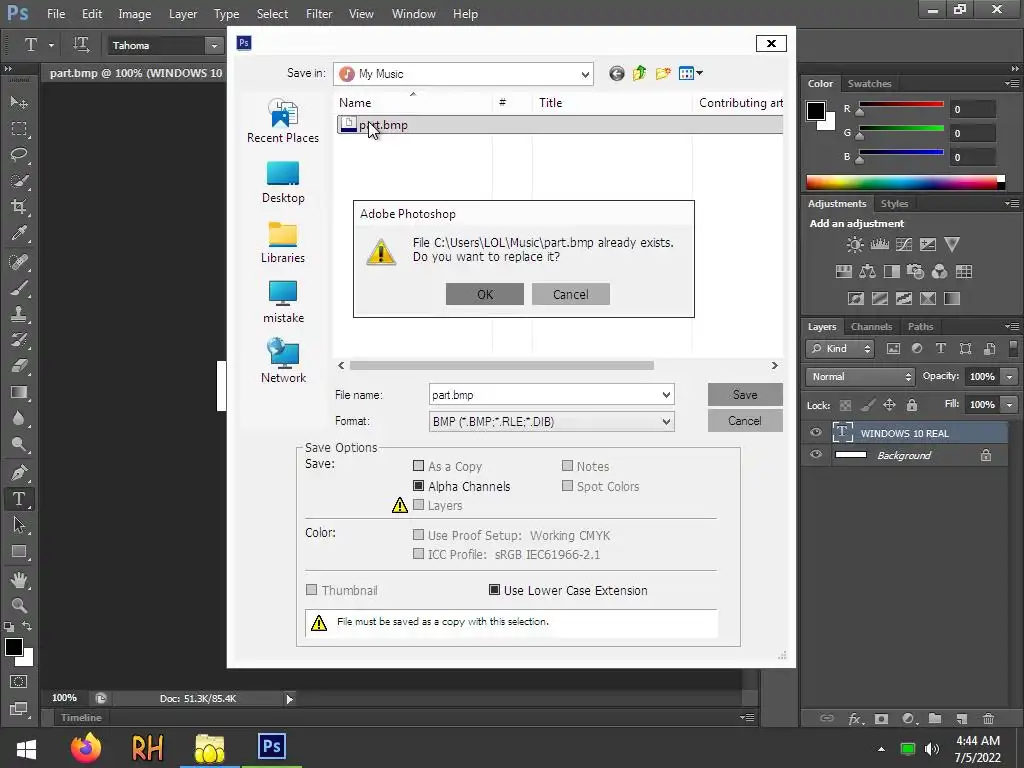
Task: Toggle the ICC Profile checkbox
Action: (419, 554)
